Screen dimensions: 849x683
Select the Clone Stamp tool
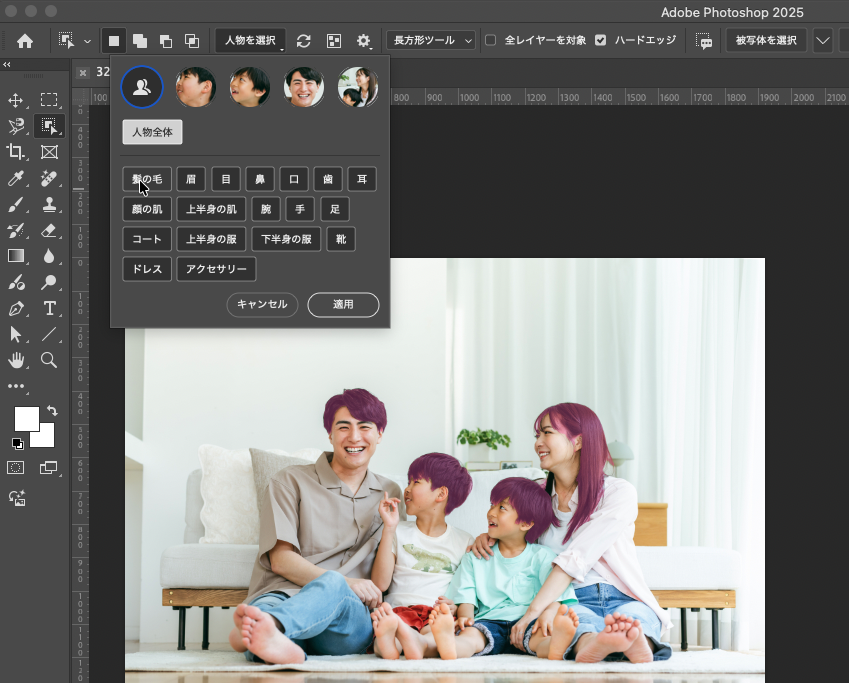tap(49, 204)
